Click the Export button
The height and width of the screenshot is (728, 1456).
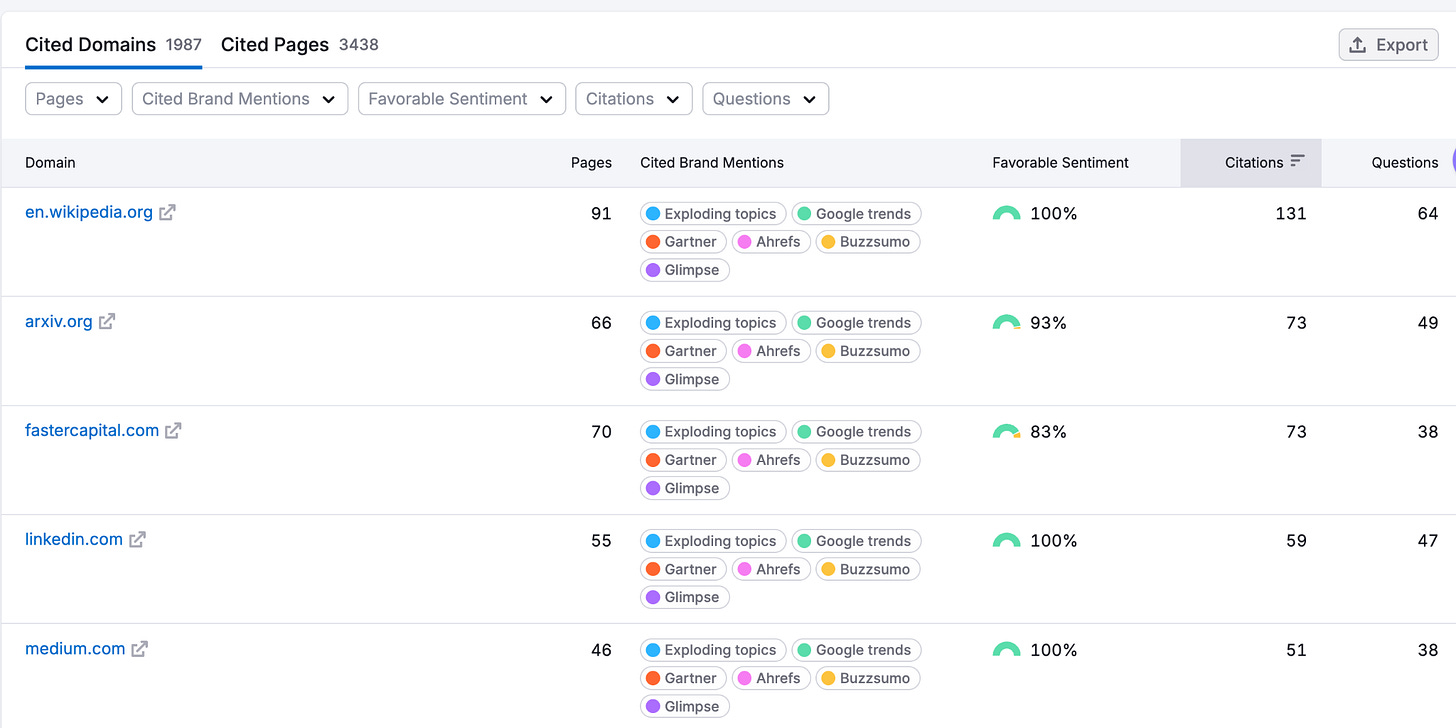point(1388,45)
